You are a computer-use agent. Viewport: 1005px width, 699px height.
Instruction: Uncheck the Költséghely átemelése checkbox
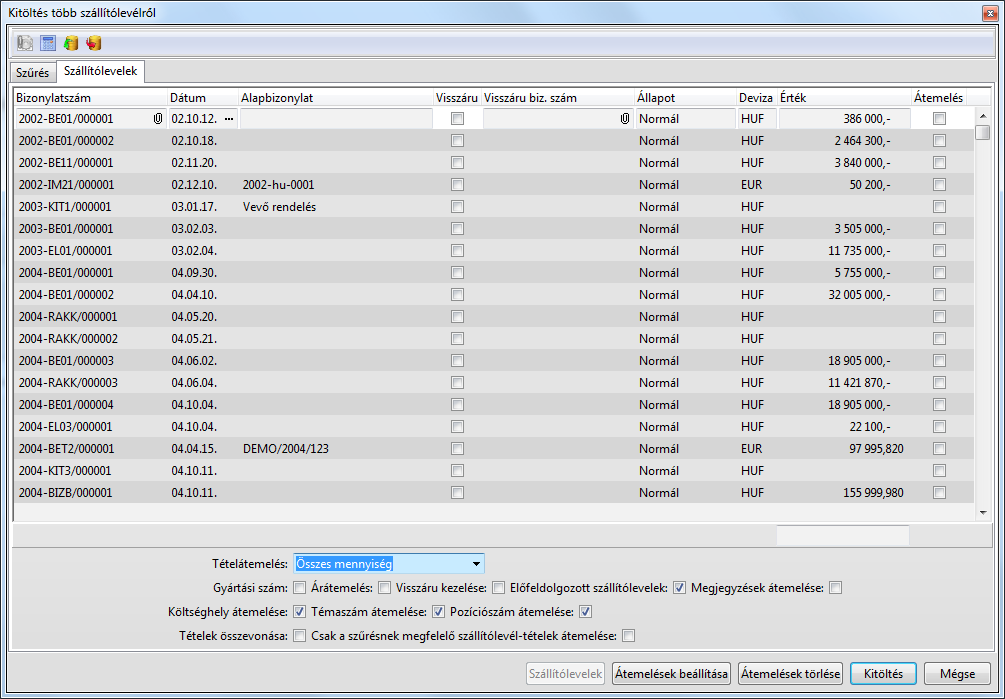(299, 612)
